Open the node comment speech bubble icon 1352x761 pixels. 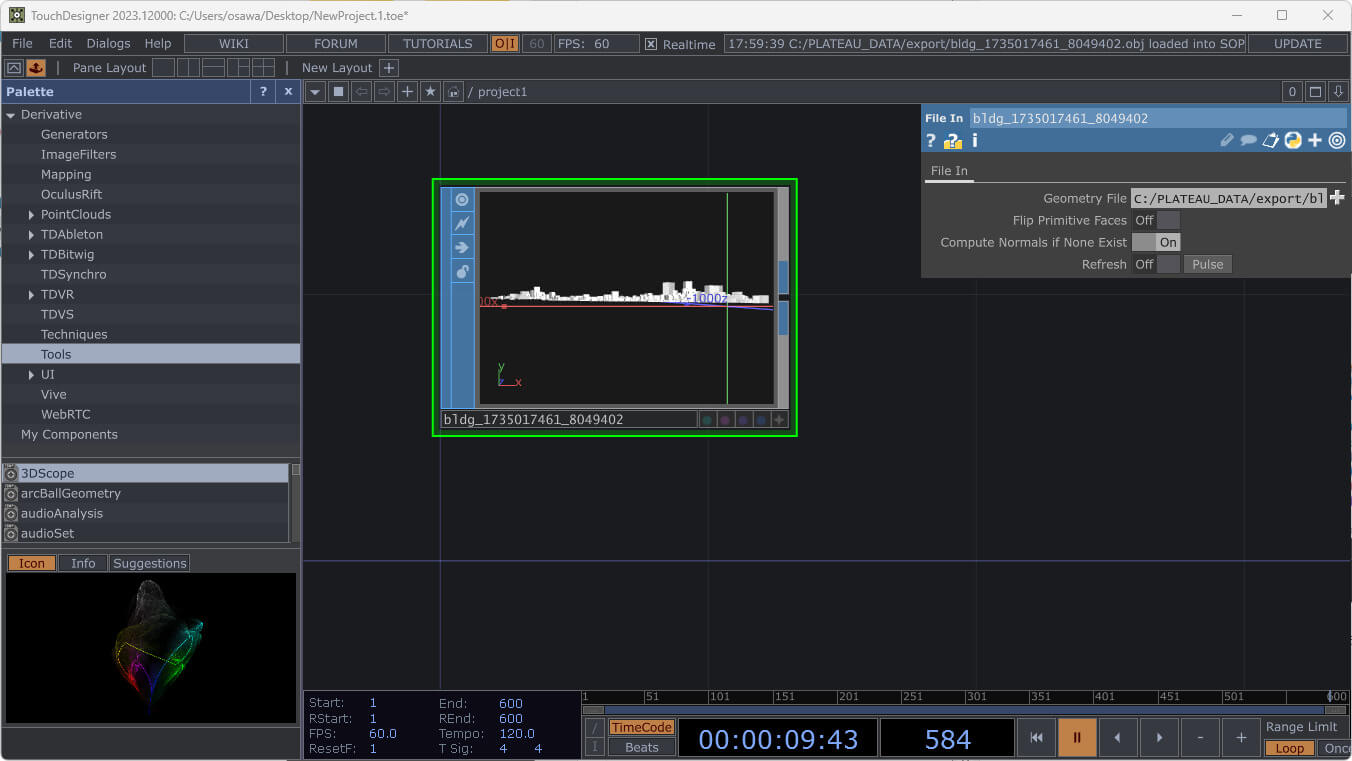coord(1249,141)
